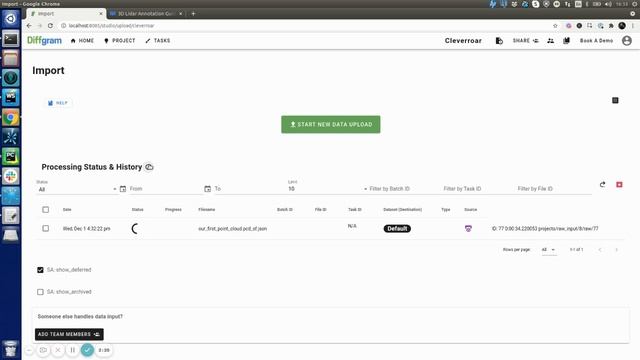Click Book A Demo link
The width and height of the screenshot is (640, 360).
[596, 41]
